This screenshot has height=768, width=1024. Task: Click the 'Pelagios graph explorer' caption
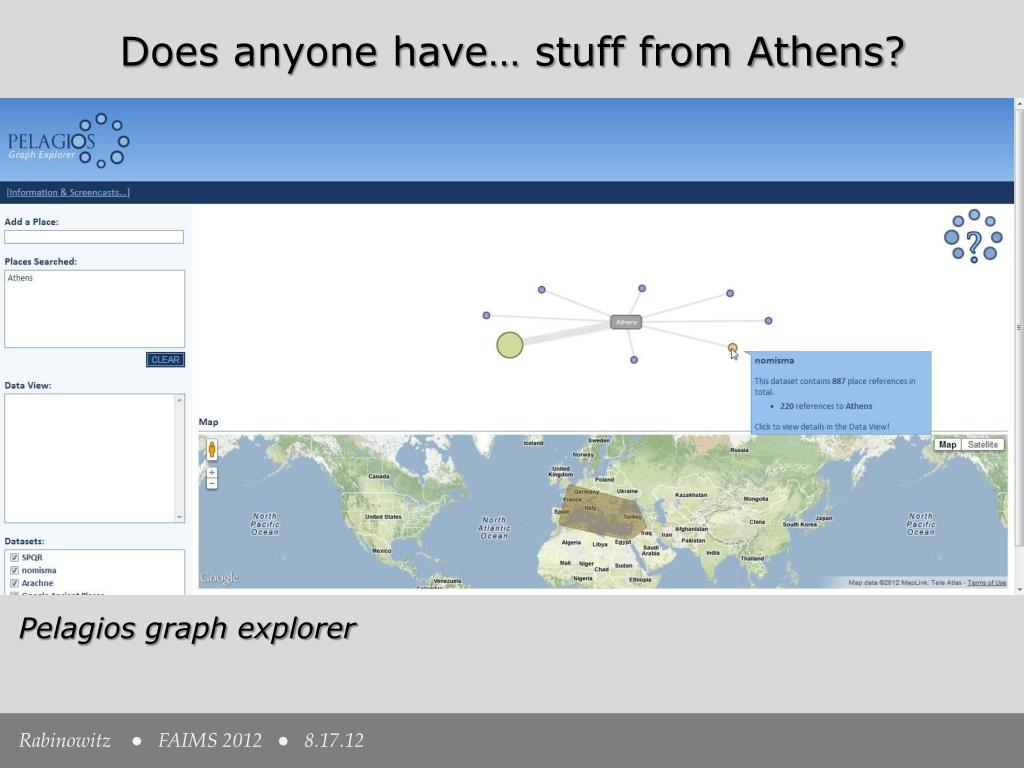pyautogui.click(x=187, y=628)
